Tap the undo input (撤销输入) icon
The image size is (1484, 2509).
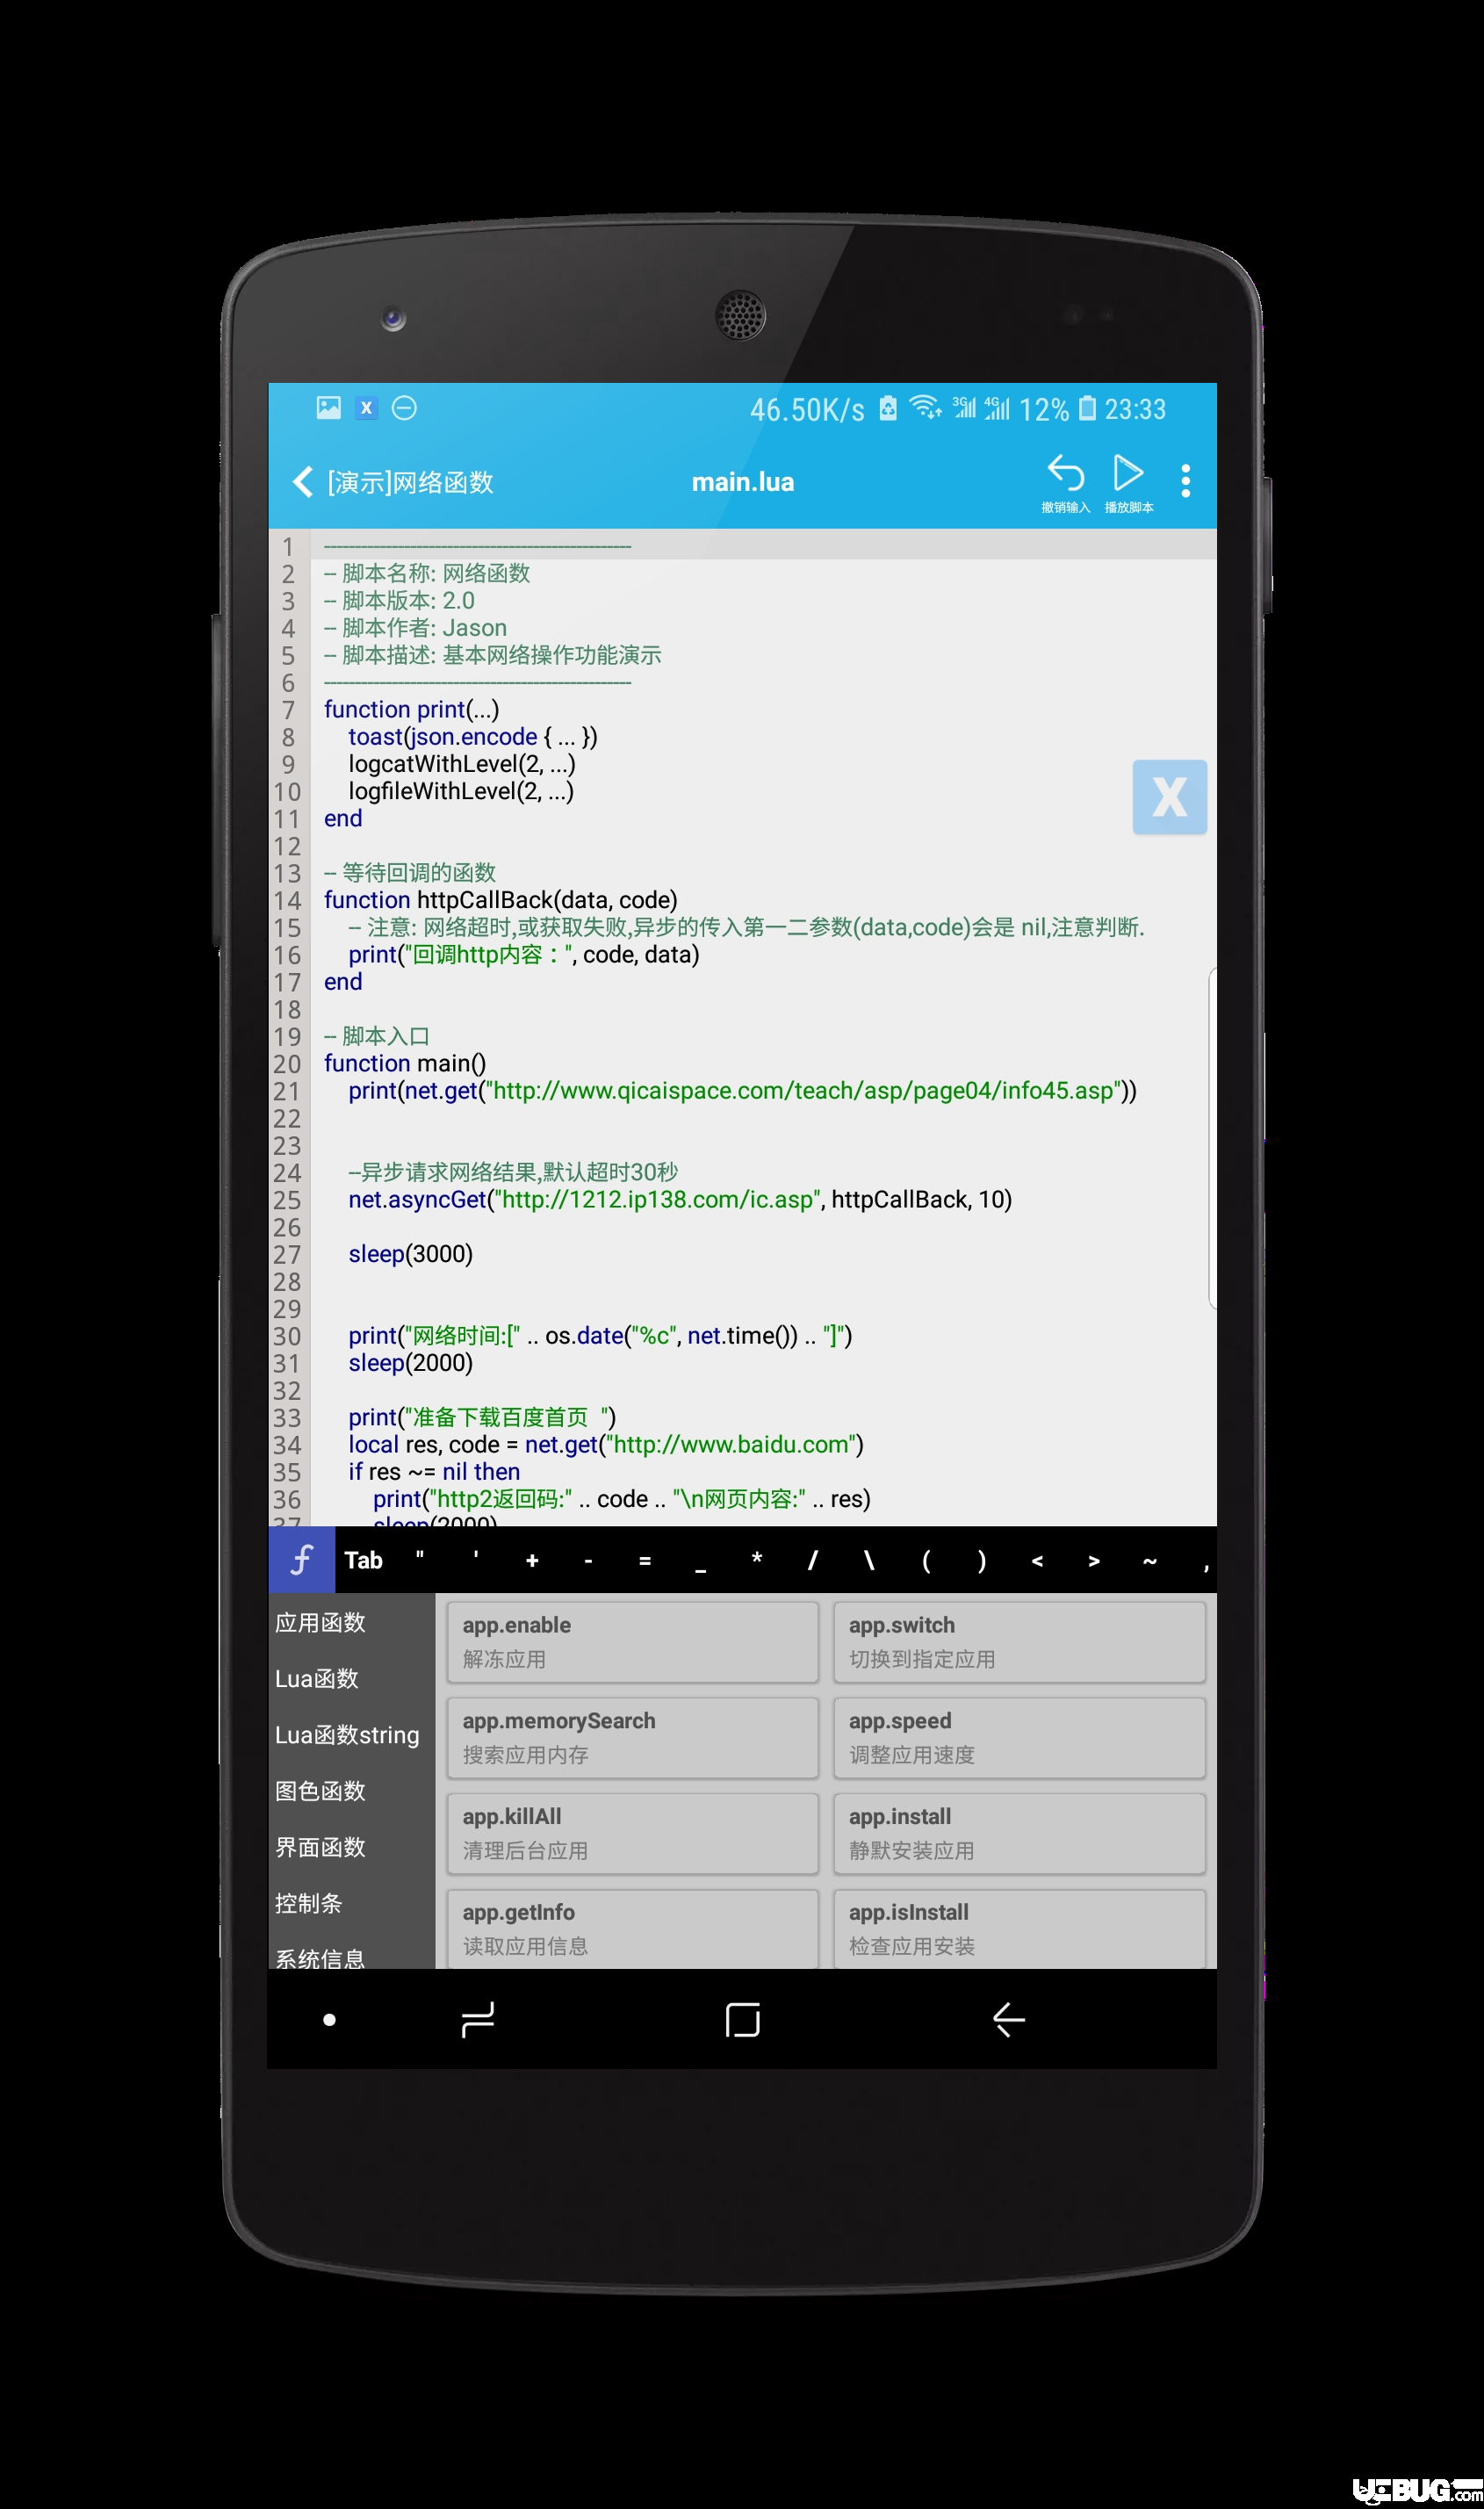click(x=1065, y=482)
